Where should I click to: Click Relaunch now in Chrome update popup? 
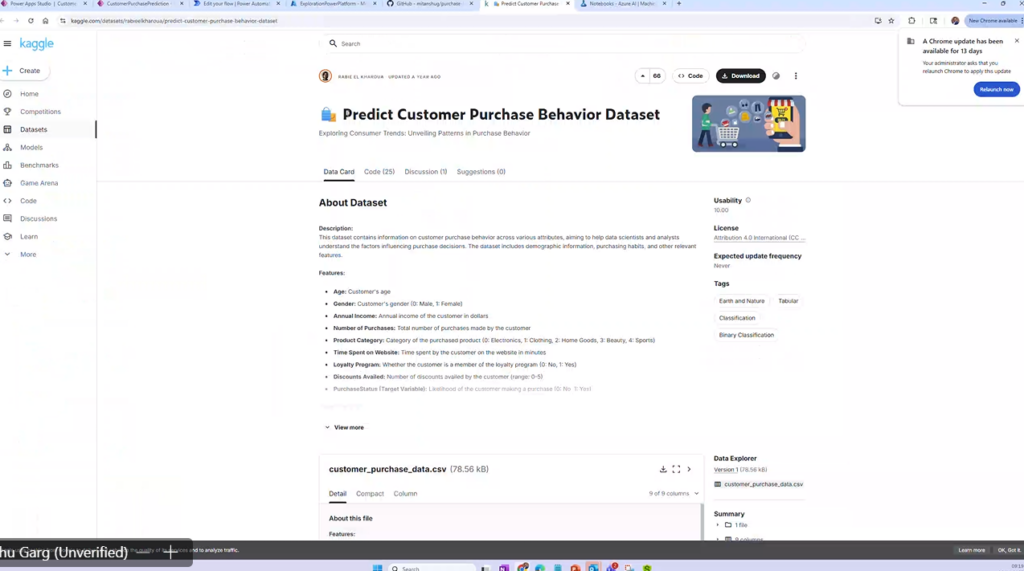996,90
